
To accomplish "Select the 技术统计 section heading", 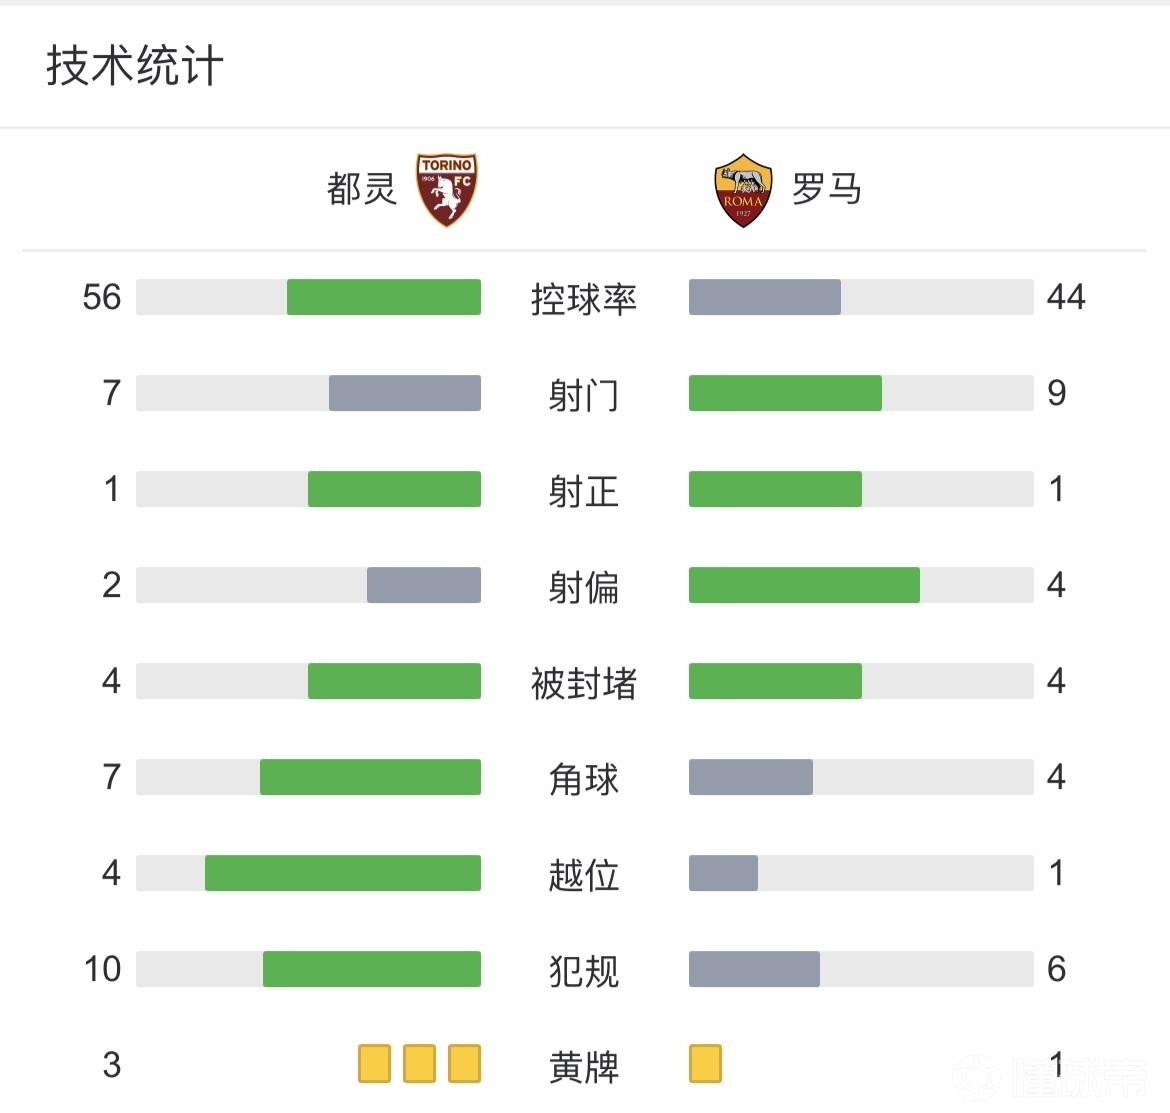I will tap(135, 67).
